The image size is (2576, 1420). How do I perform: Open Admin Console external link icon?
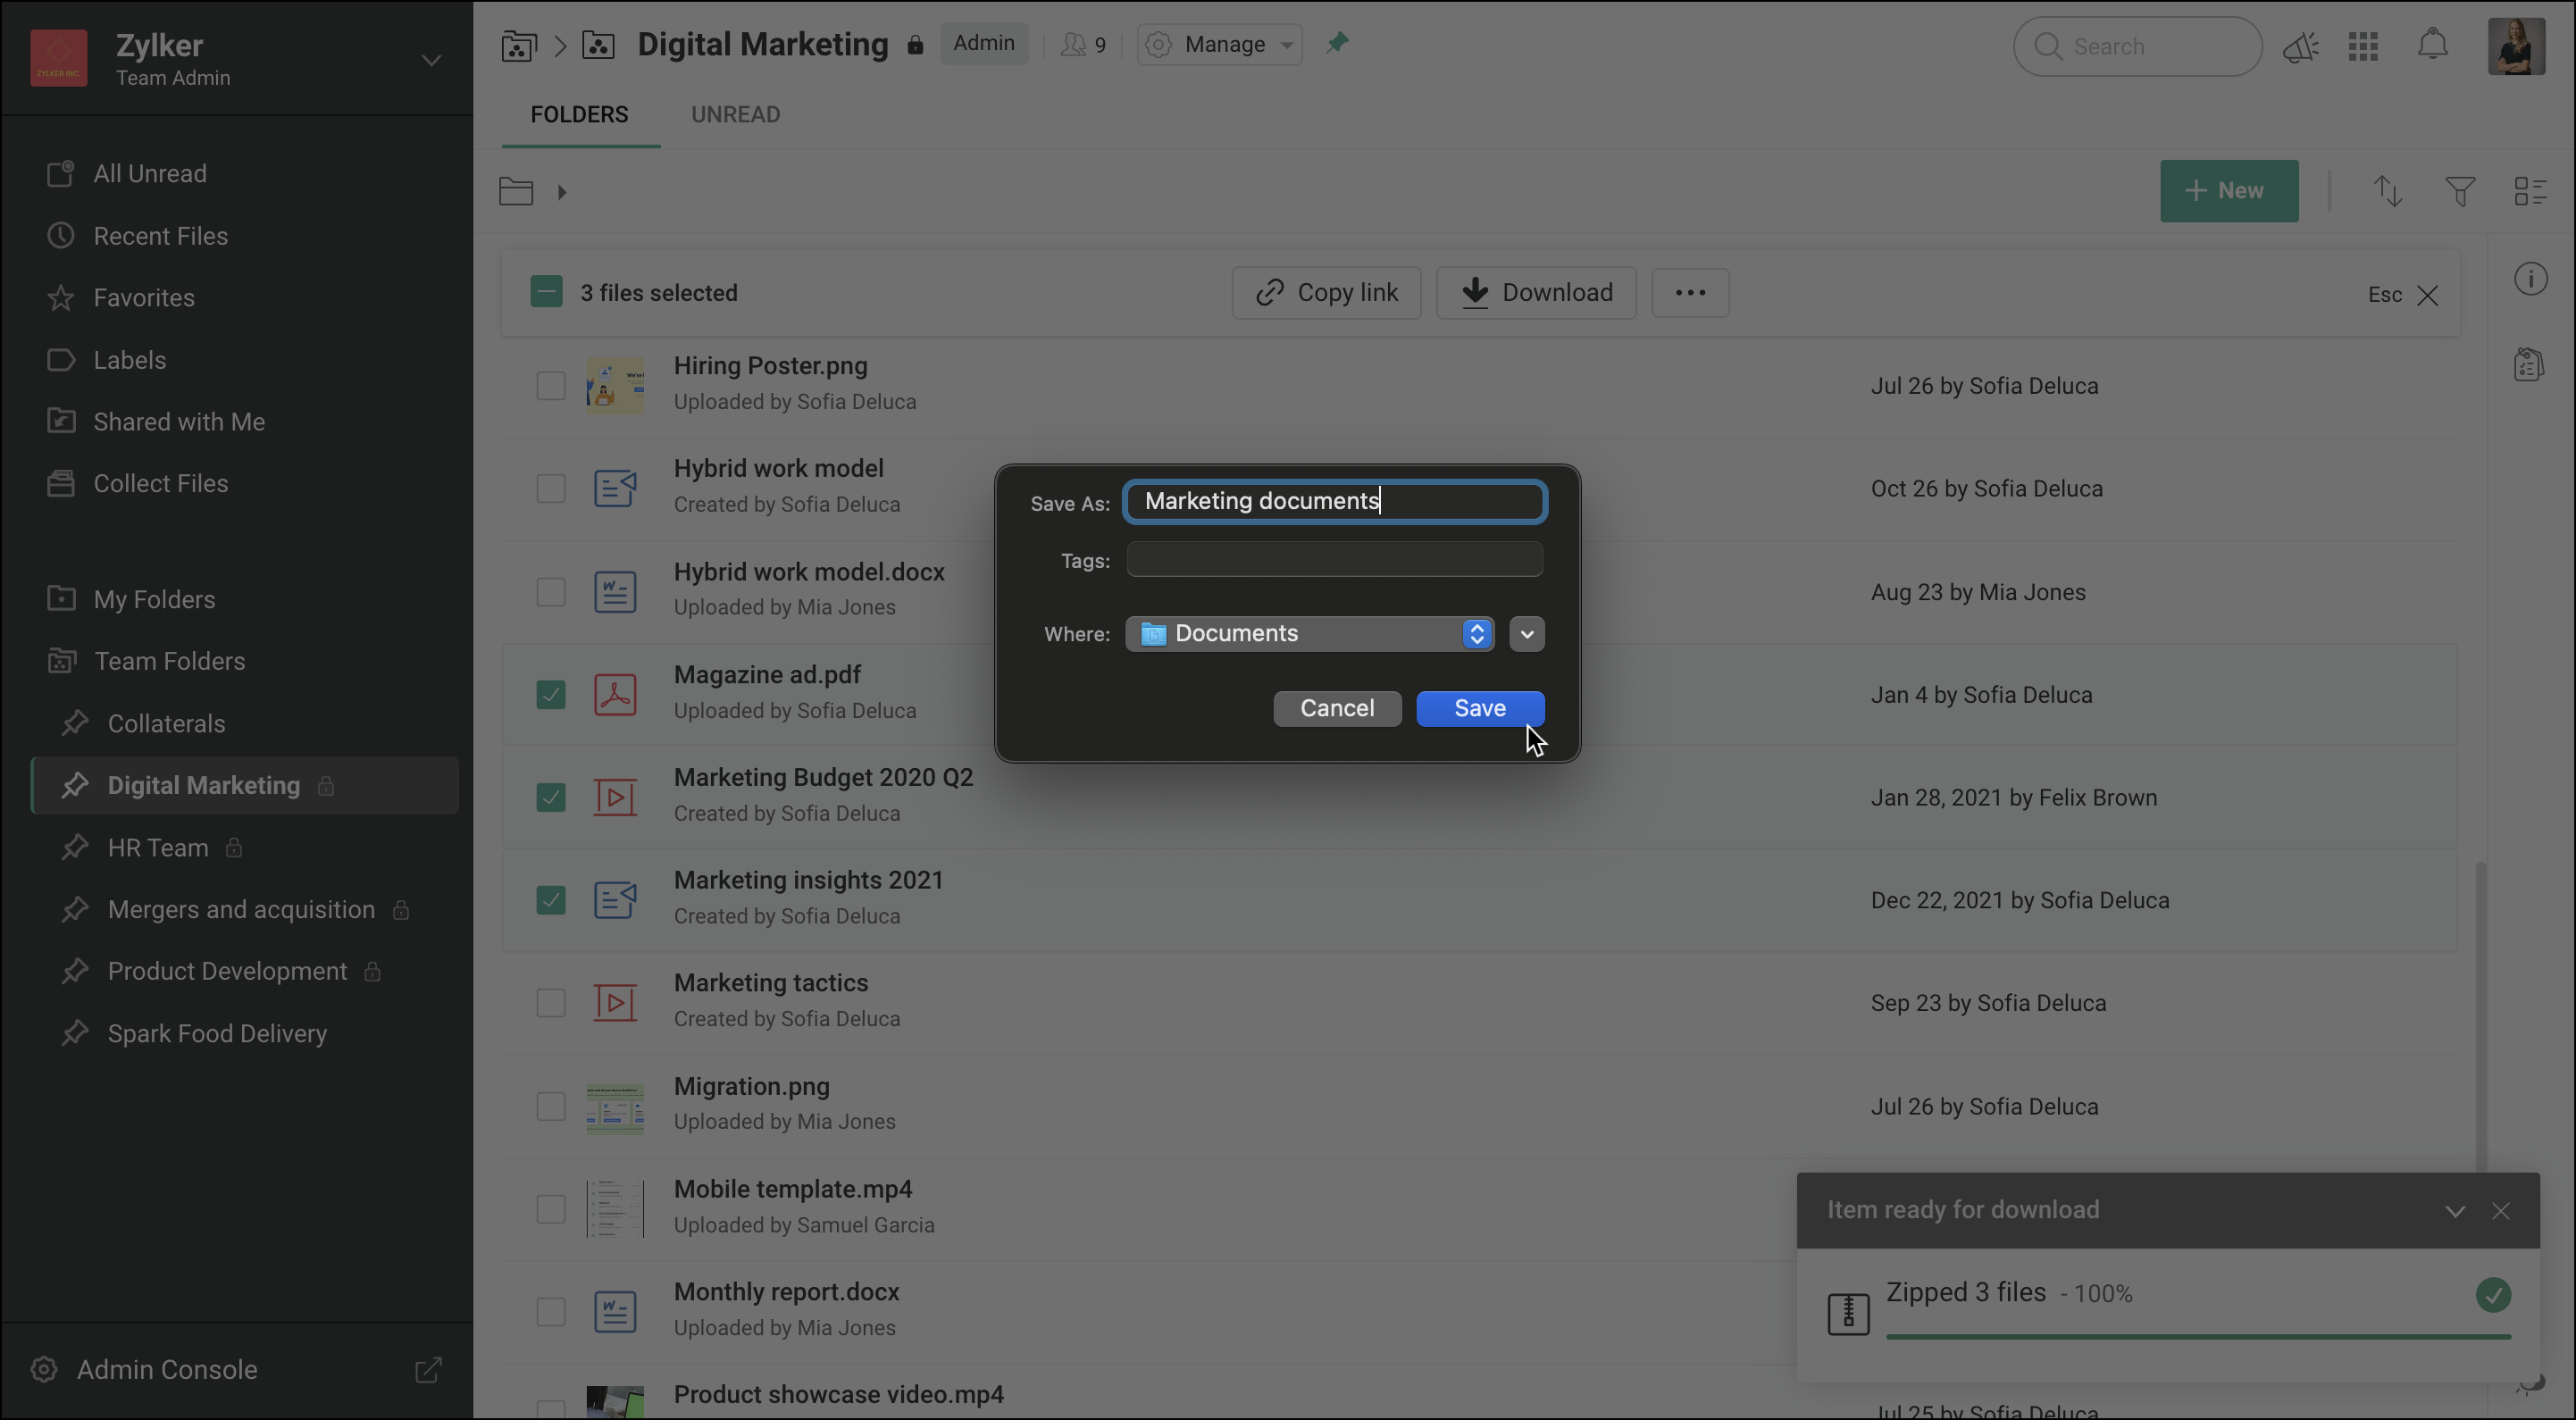pyautogui.click(x=428, y=1369)
